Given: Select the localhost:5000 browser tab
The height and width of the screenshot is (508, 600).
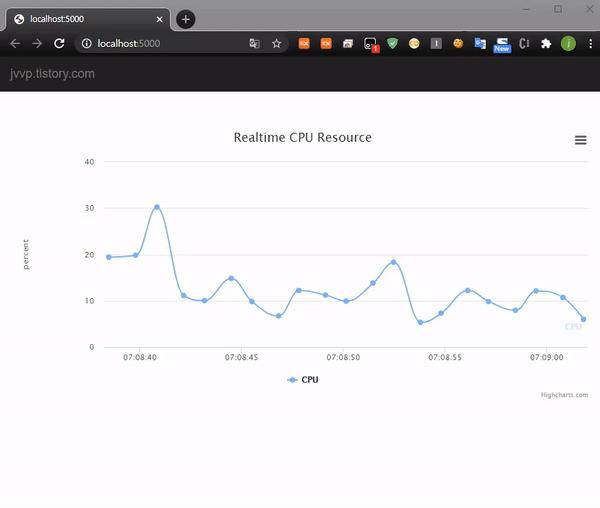Looking at the screenshot, I should pyautogui.click(x=88, y=19).
